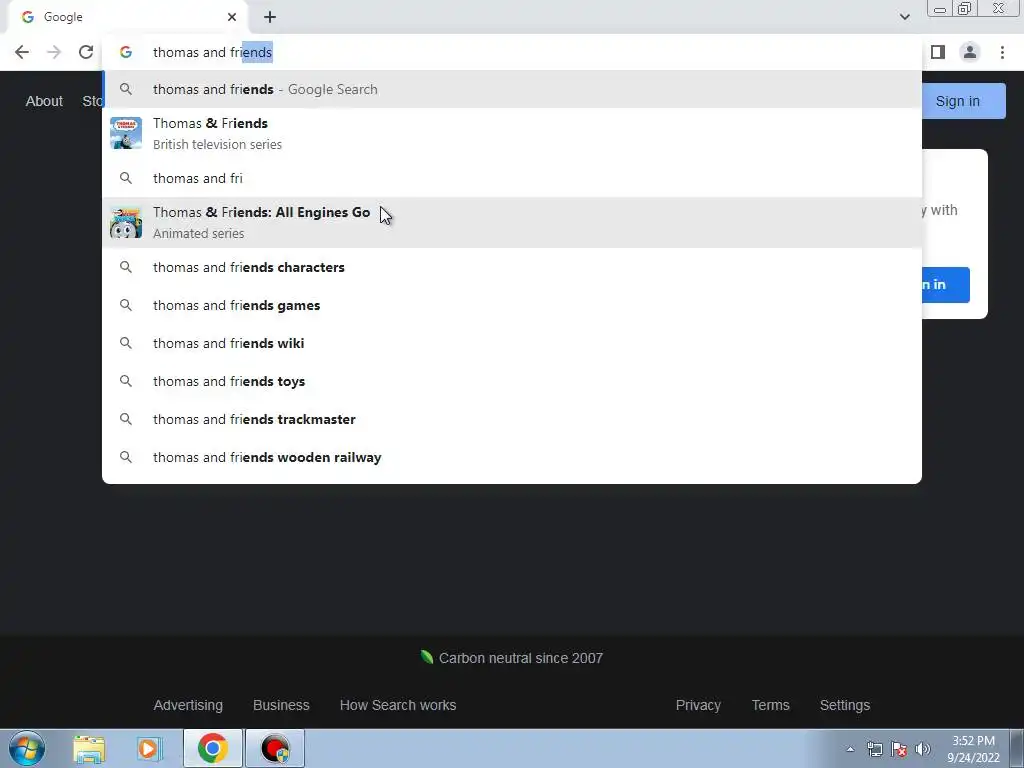The width and height of the screenshot is (1024, 768).
Task: Choose 'thomas and friends games' suggestion
Action: [512, 305]
